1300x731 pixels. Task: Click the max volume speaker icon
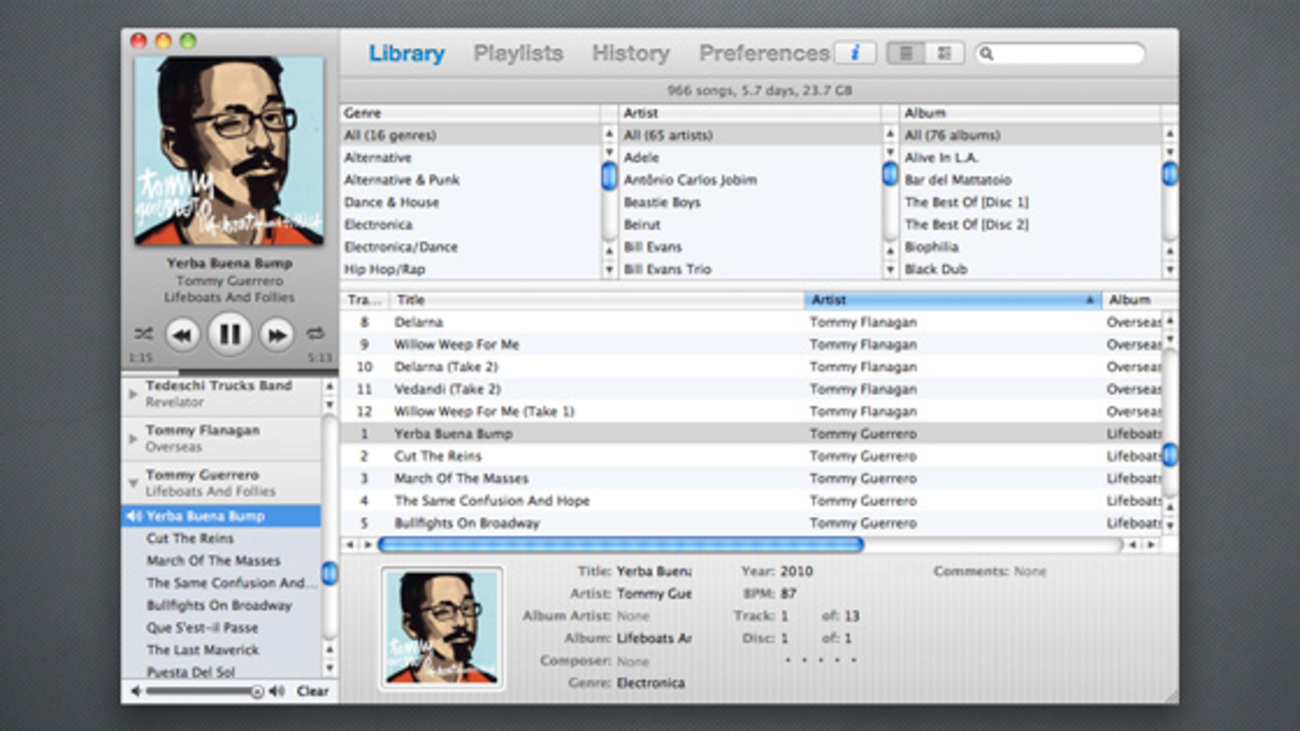277,691
